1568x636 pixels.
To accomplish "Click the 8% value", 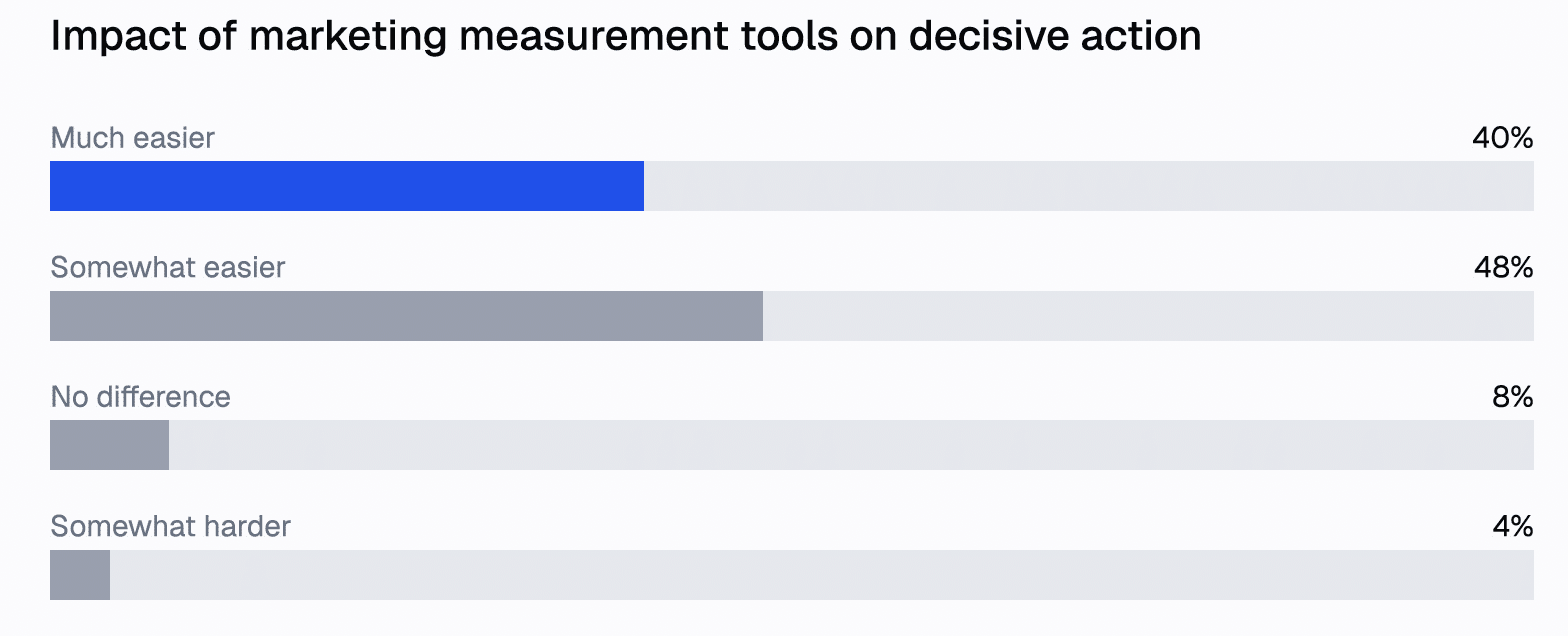I will point(1512,397).
